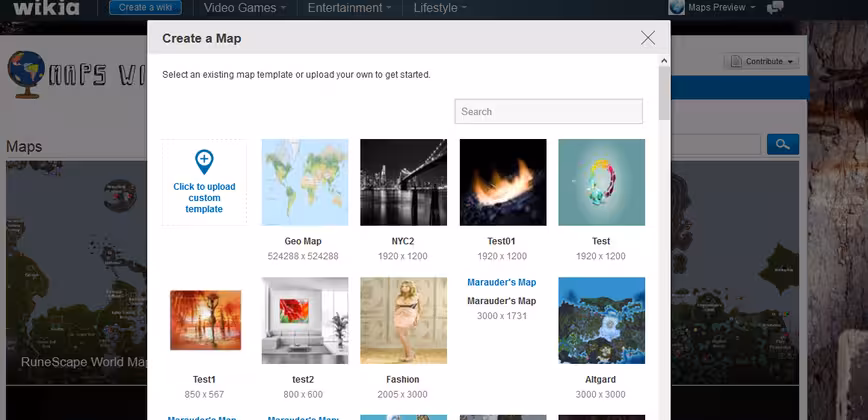
Task: Select the Test1 sunset painting thumbnail
Action: tap(205, 320)
